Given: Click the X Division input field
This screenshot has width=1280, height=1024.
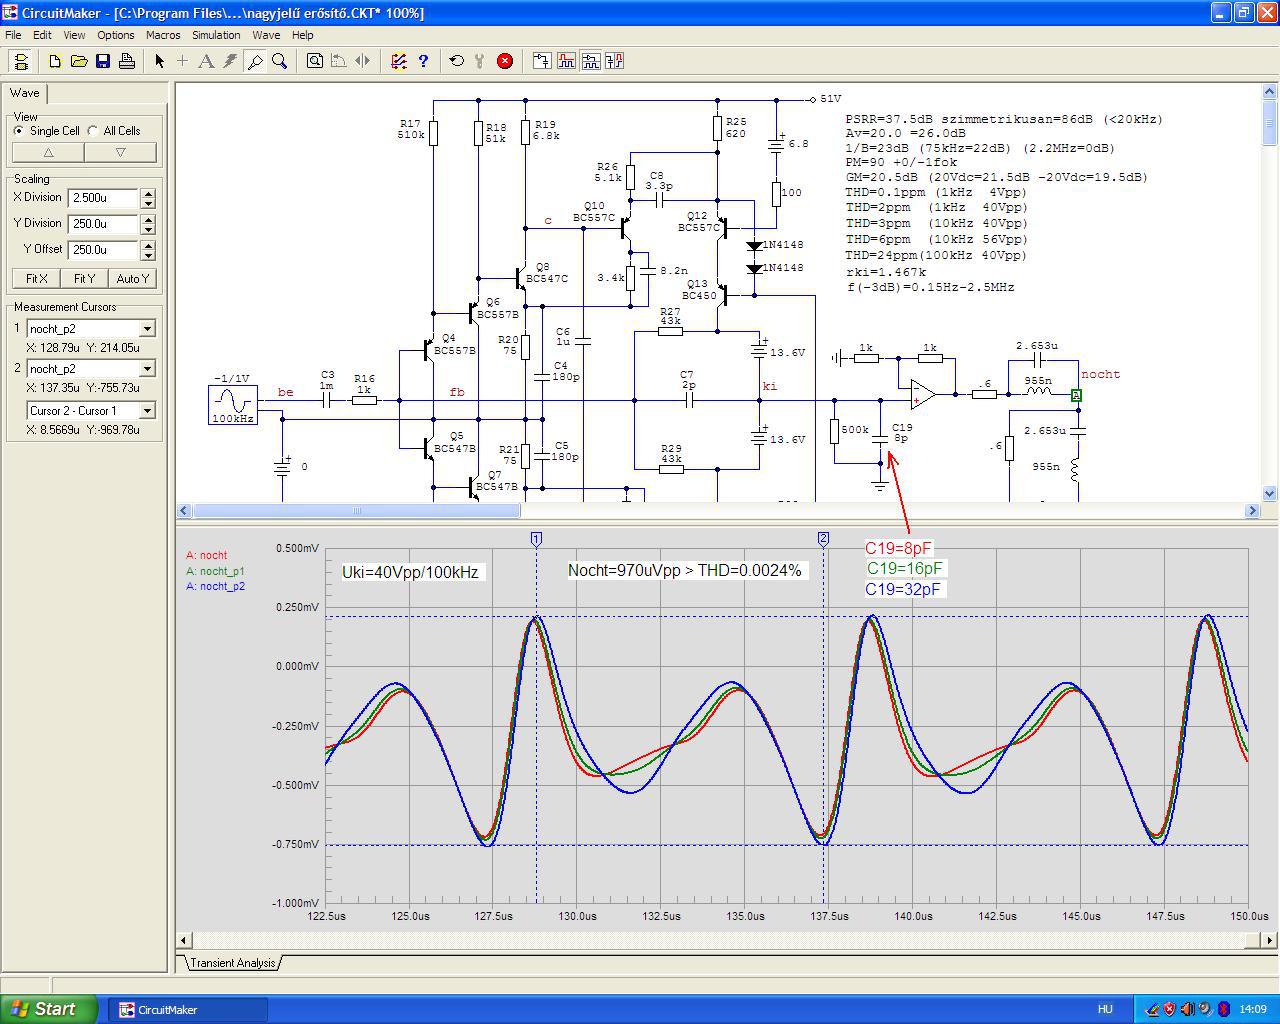Looking at the screenshot, I should point(103,198).
